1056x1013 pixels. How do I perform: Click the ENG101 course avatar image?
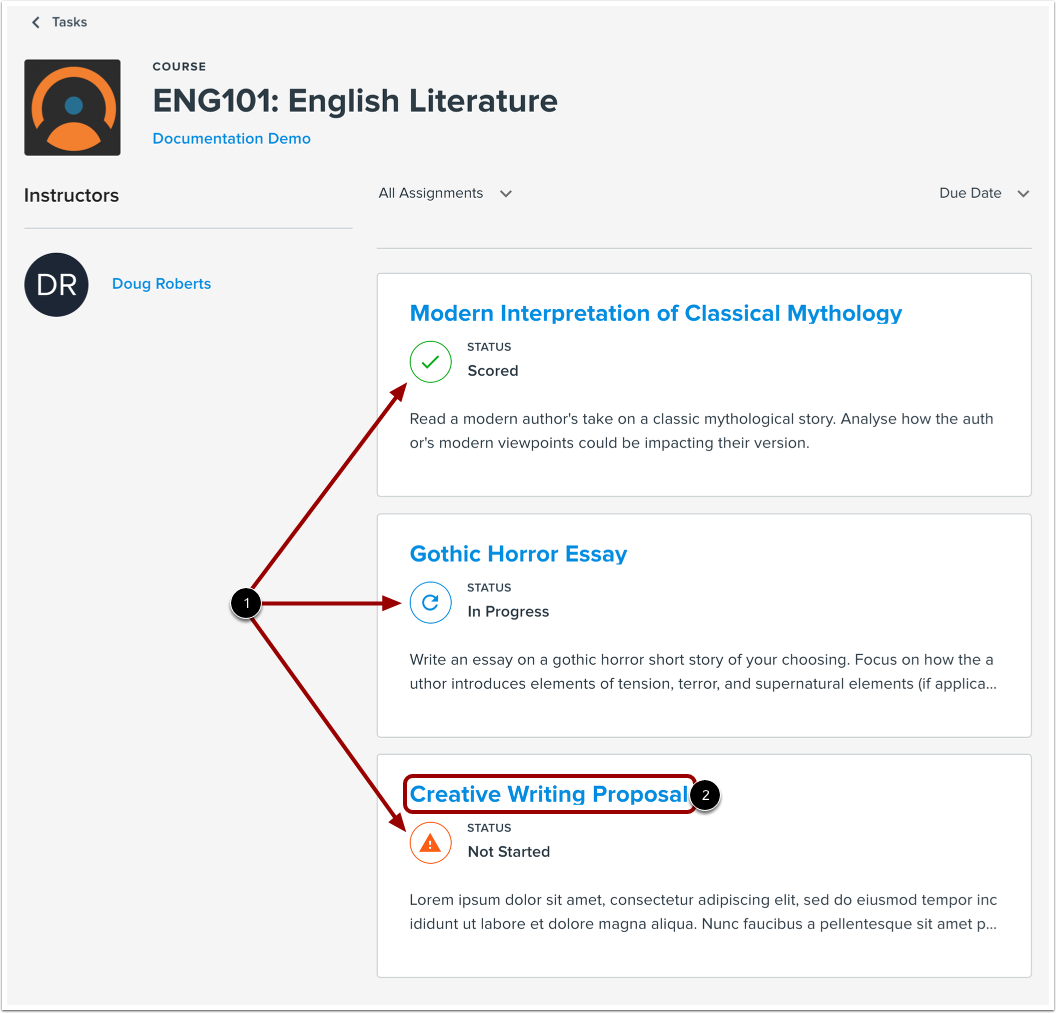[x=73, y=108]
